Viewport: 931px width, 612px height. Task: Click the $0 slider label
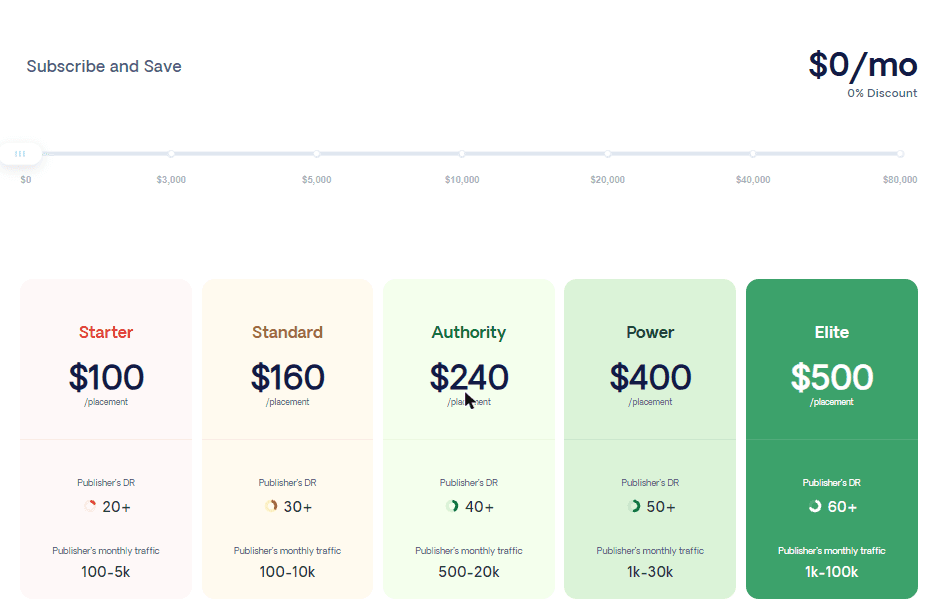point(26,179)
